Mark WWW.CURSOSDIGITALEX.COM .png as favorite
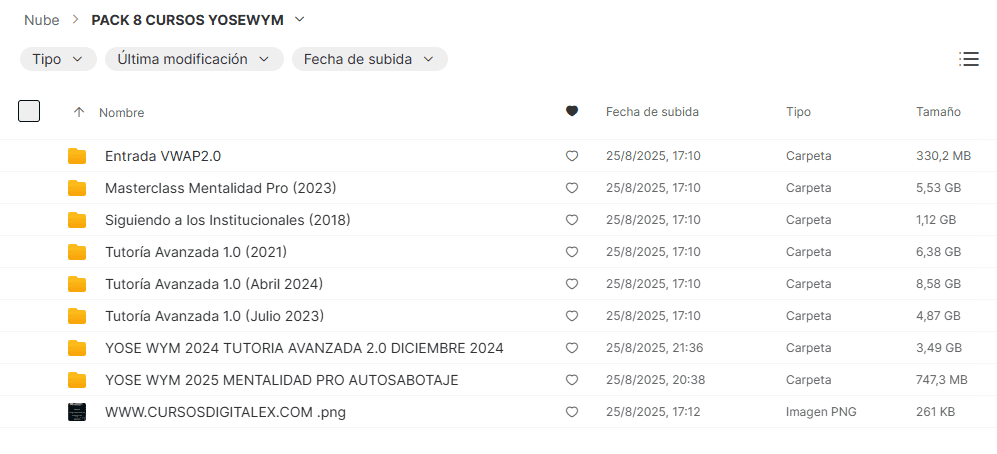 pos(572,412)
